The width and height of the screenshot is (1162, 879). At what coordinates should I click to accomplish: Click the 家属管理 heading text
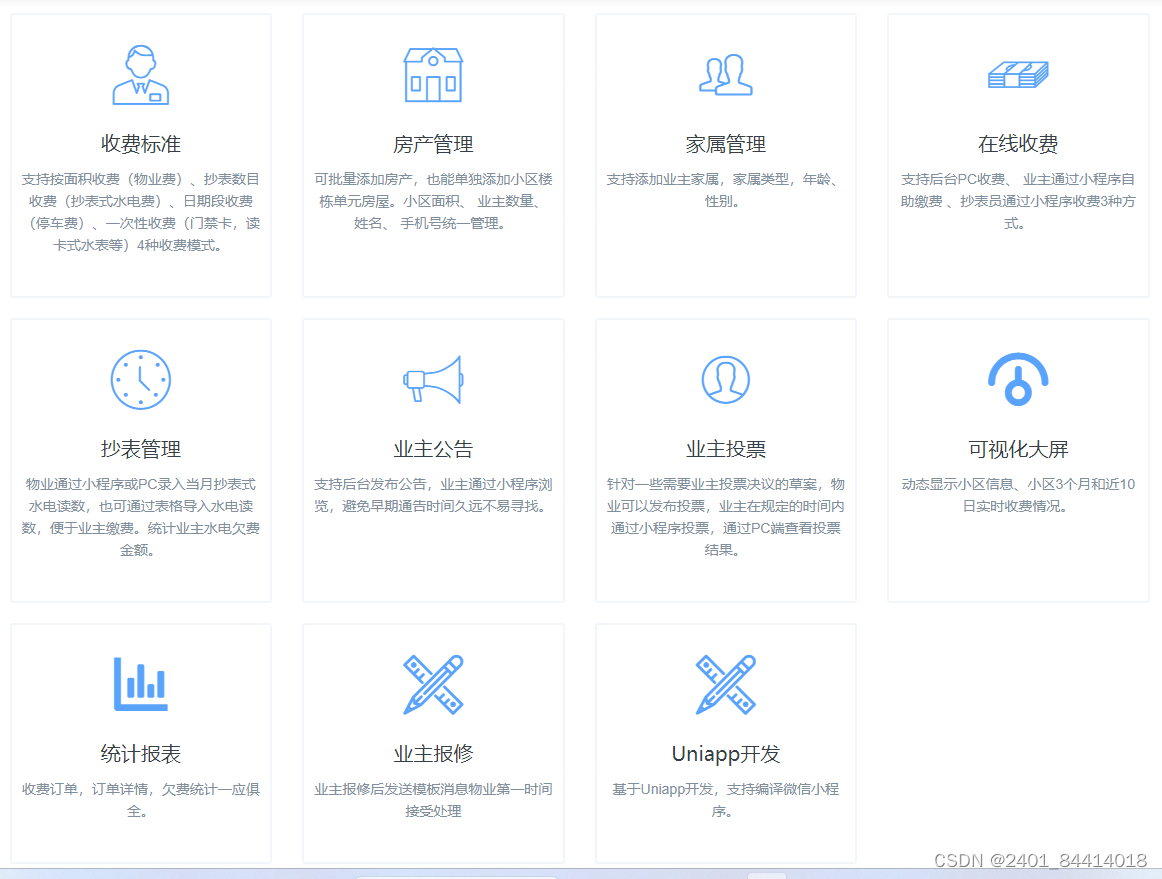[x=725, y=143]
